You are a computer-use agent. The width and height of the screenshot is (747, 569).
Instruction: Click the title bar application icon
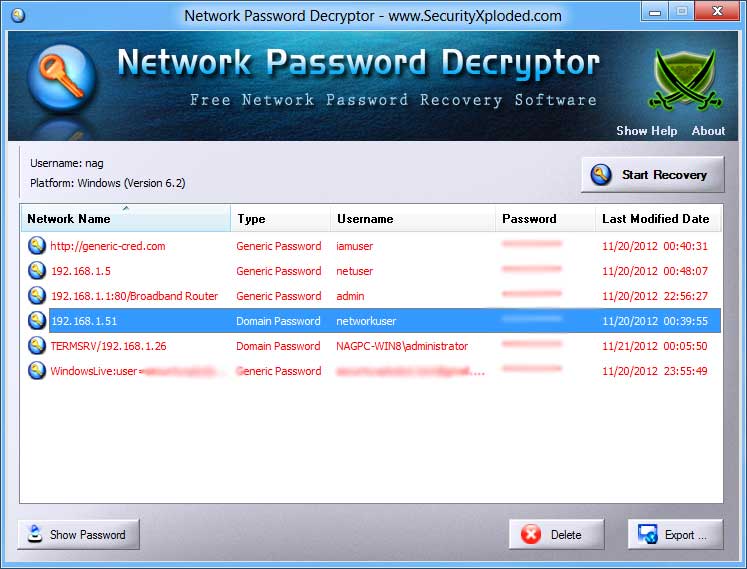(x=17, y=16)
